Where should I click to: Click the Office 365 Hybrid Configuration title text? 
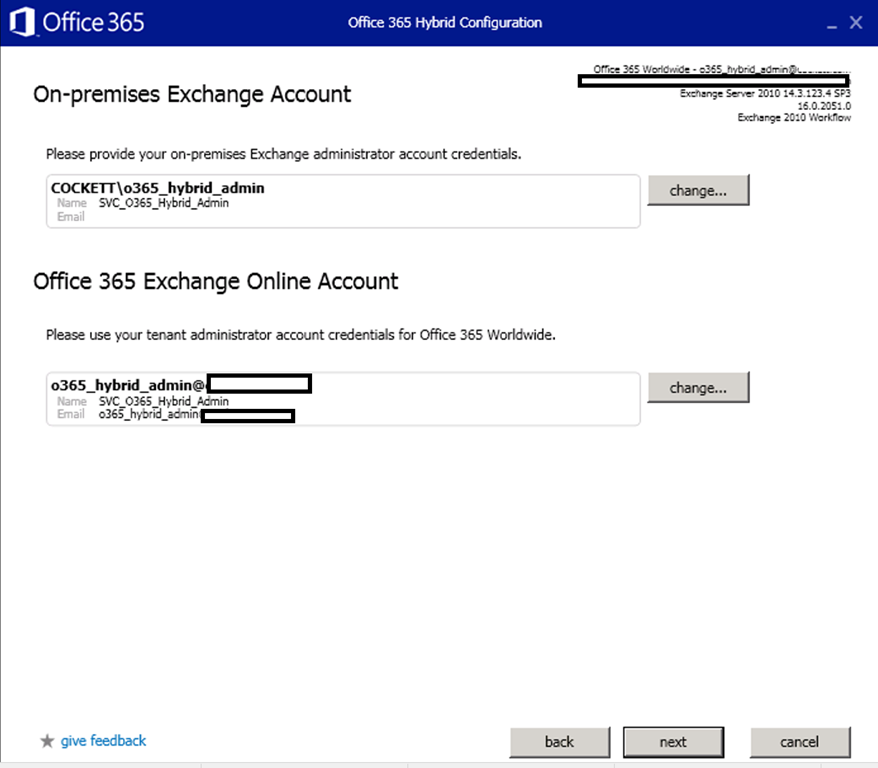pos(445,22)
